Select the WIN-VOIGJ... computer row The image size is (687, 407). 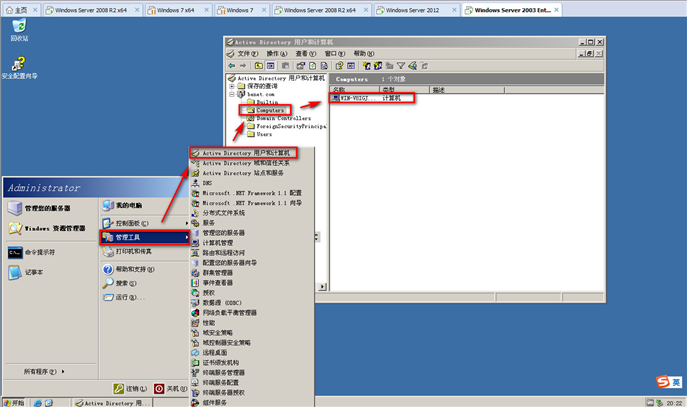372,98
